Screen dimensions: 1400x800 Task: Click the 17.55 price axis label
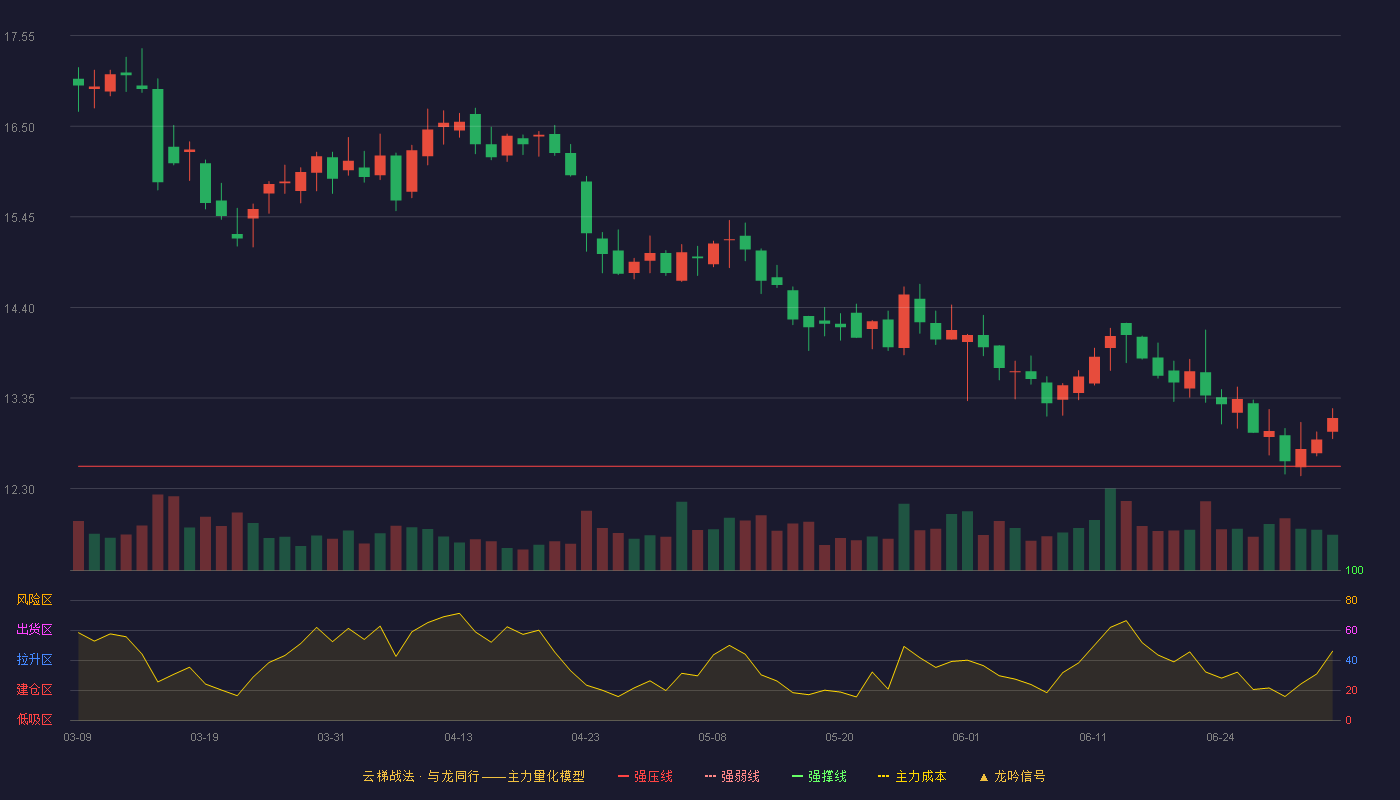(19, 37)
